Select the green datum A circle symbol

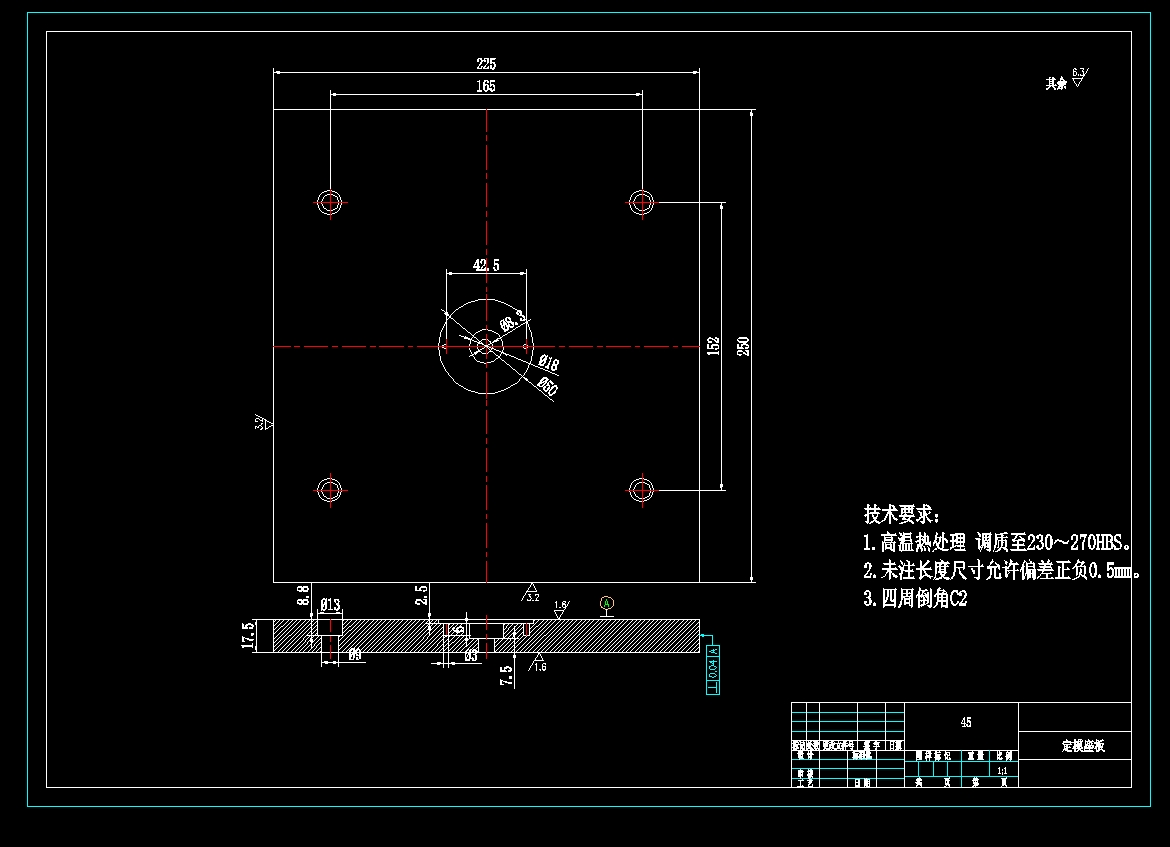click(x=607, y=603)
